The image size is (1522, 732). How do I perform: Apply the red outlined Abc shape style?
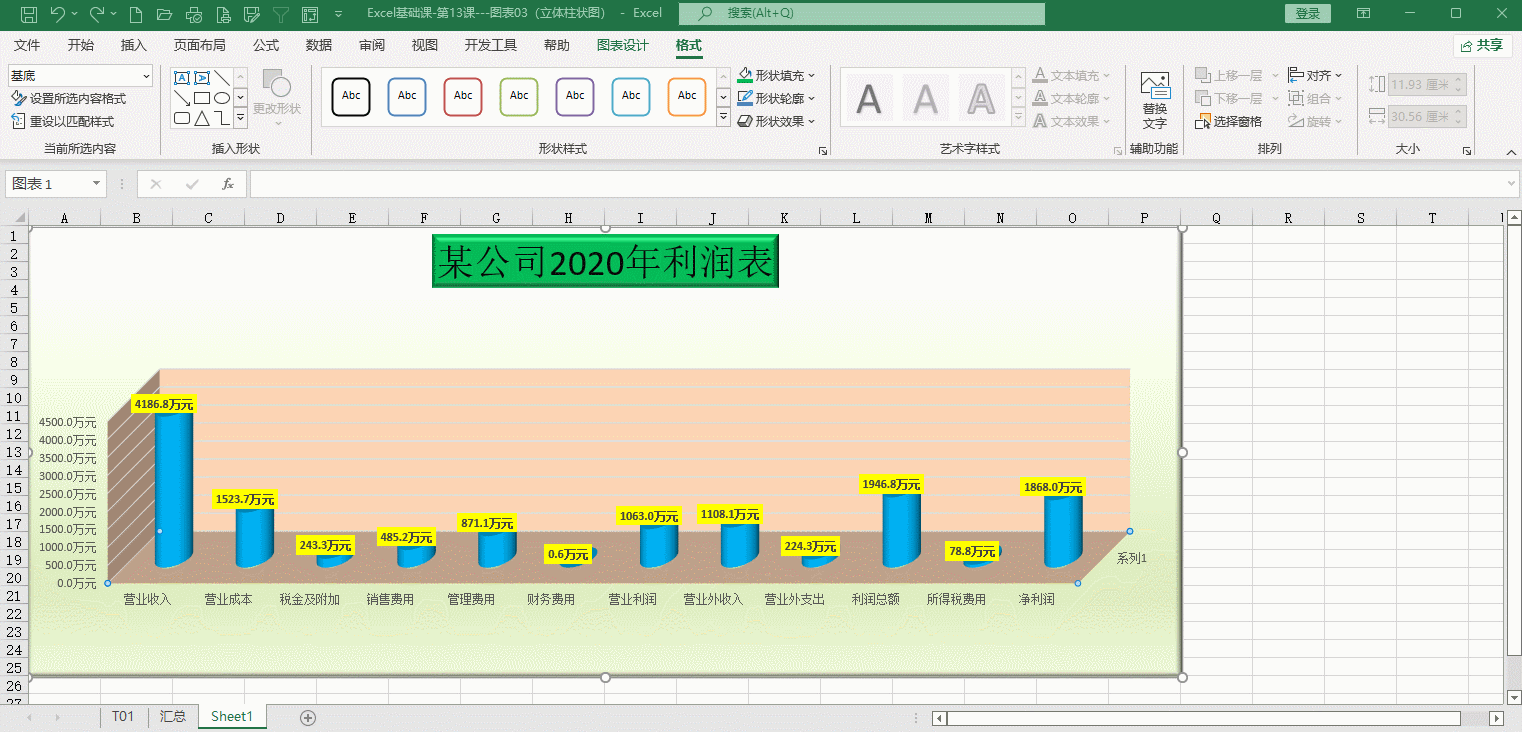click(463, 96)
